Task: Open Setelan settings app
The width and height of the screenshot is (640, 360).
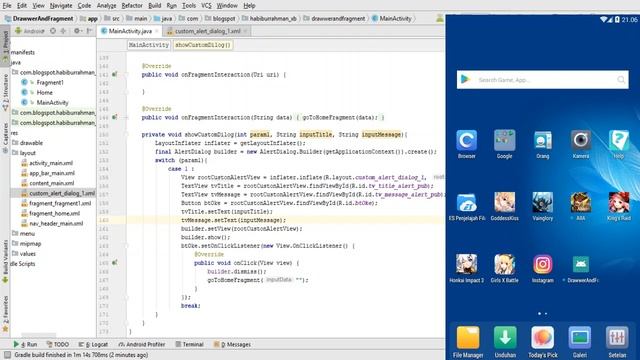Action: (x=617, y=338)
